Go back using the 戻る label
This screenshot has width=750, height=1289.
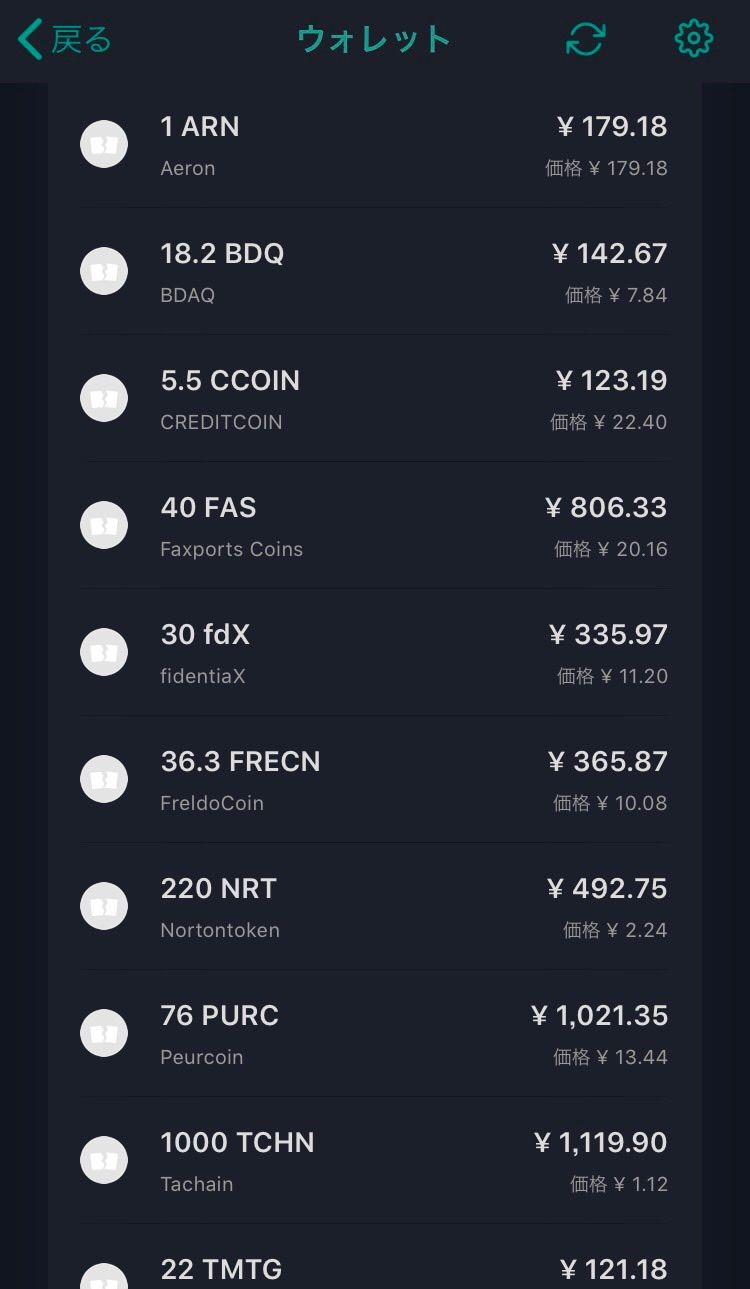(x=82, y=40)
